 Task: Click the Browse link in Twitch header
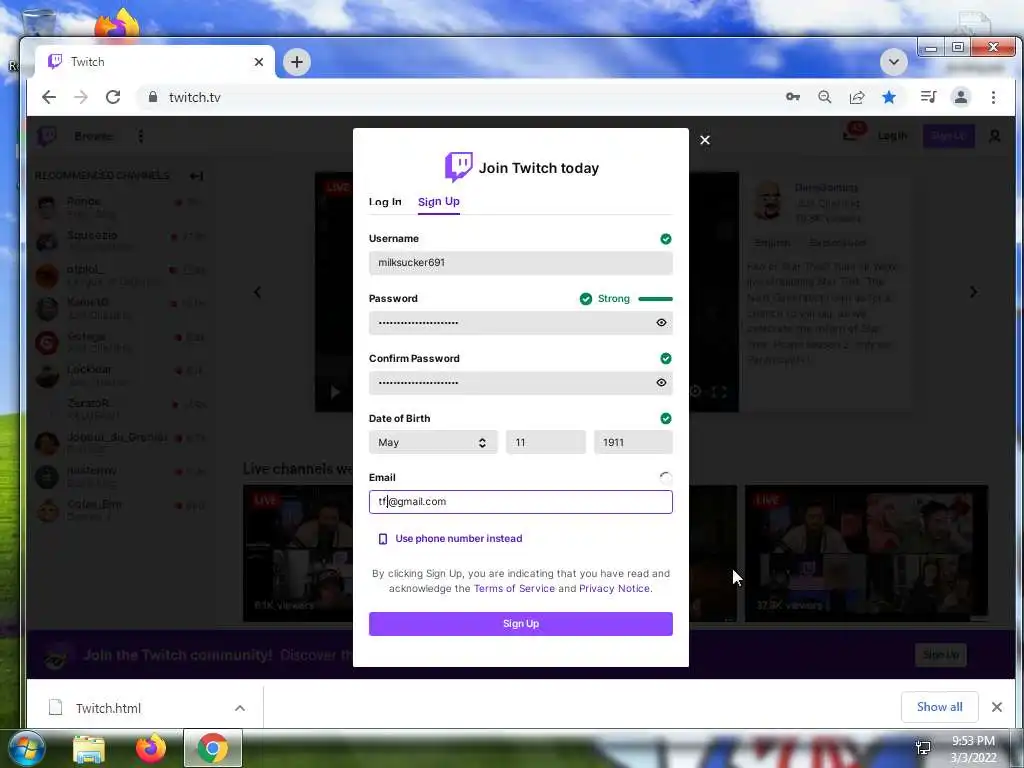point(93,136)
